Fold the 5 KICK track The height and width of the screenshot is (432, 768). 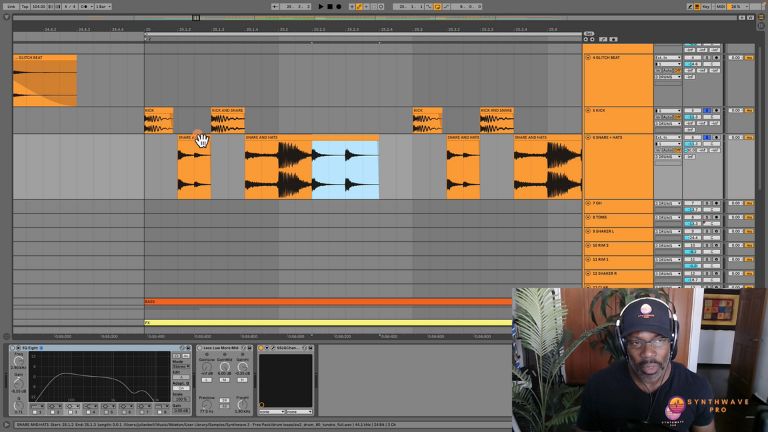tap(588, 110)
